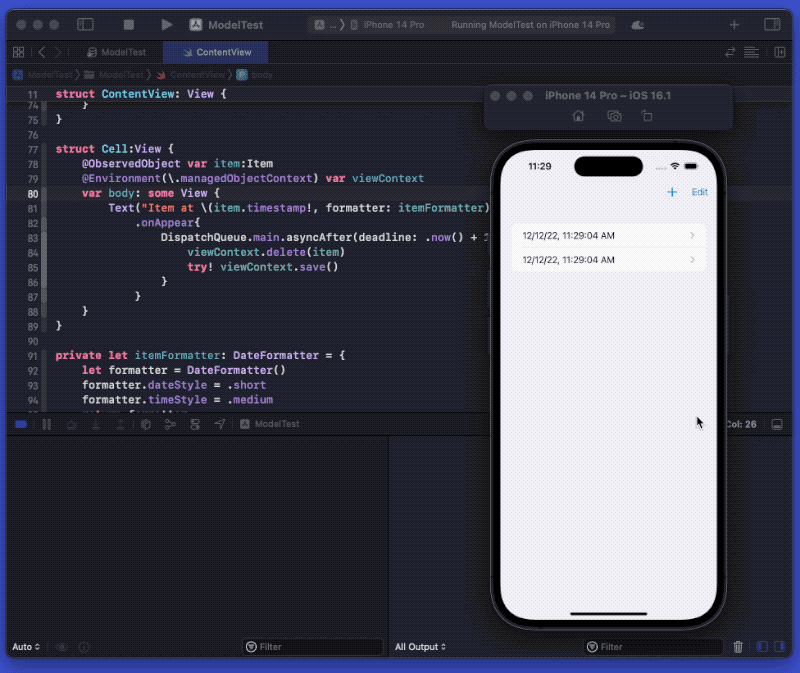
Task: Choose iPhone 14 Pro run destination
Action: [x=388, y=24]
